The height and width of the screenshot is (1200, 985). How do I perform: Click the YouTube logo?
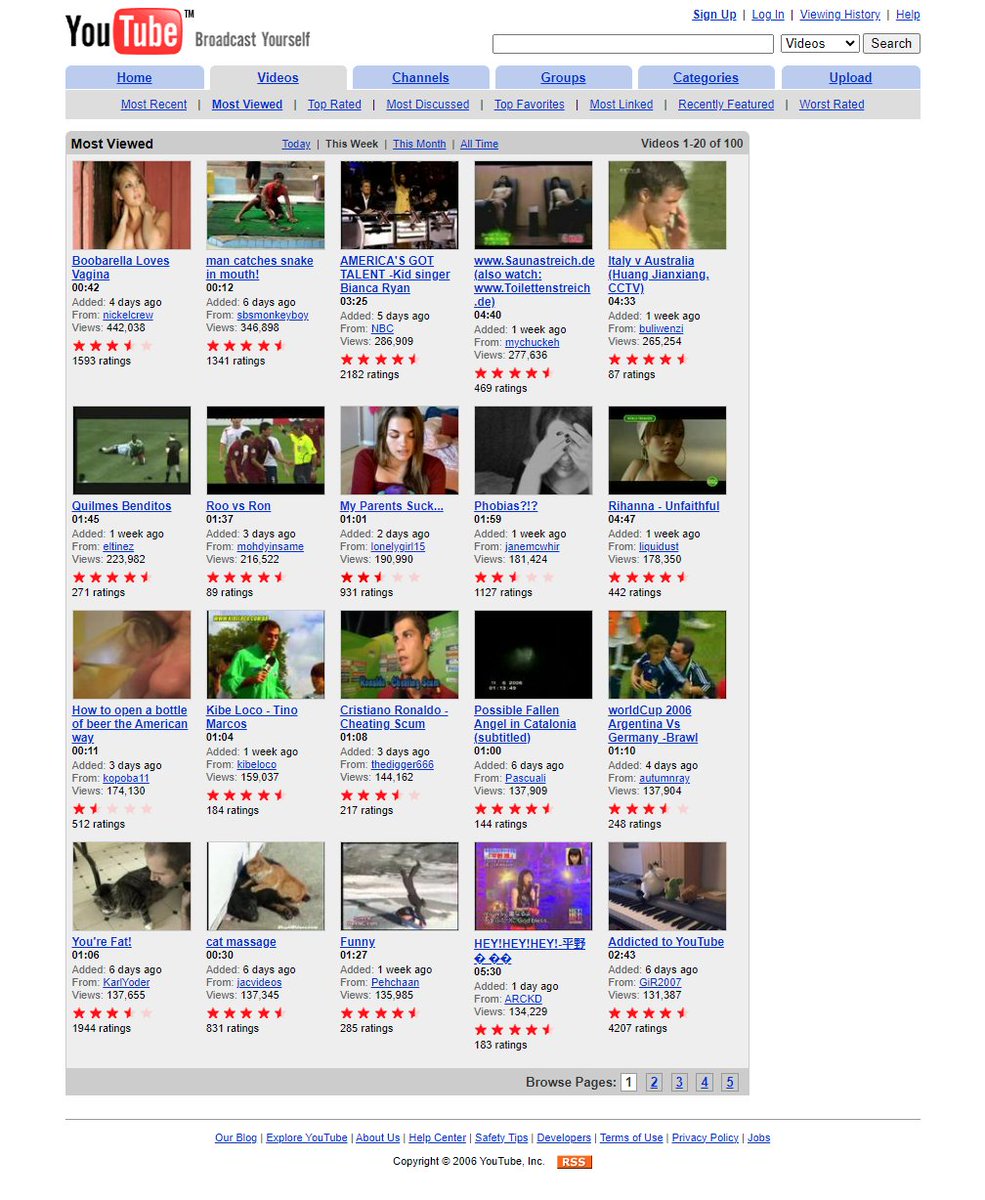click(x=125, y=30)
